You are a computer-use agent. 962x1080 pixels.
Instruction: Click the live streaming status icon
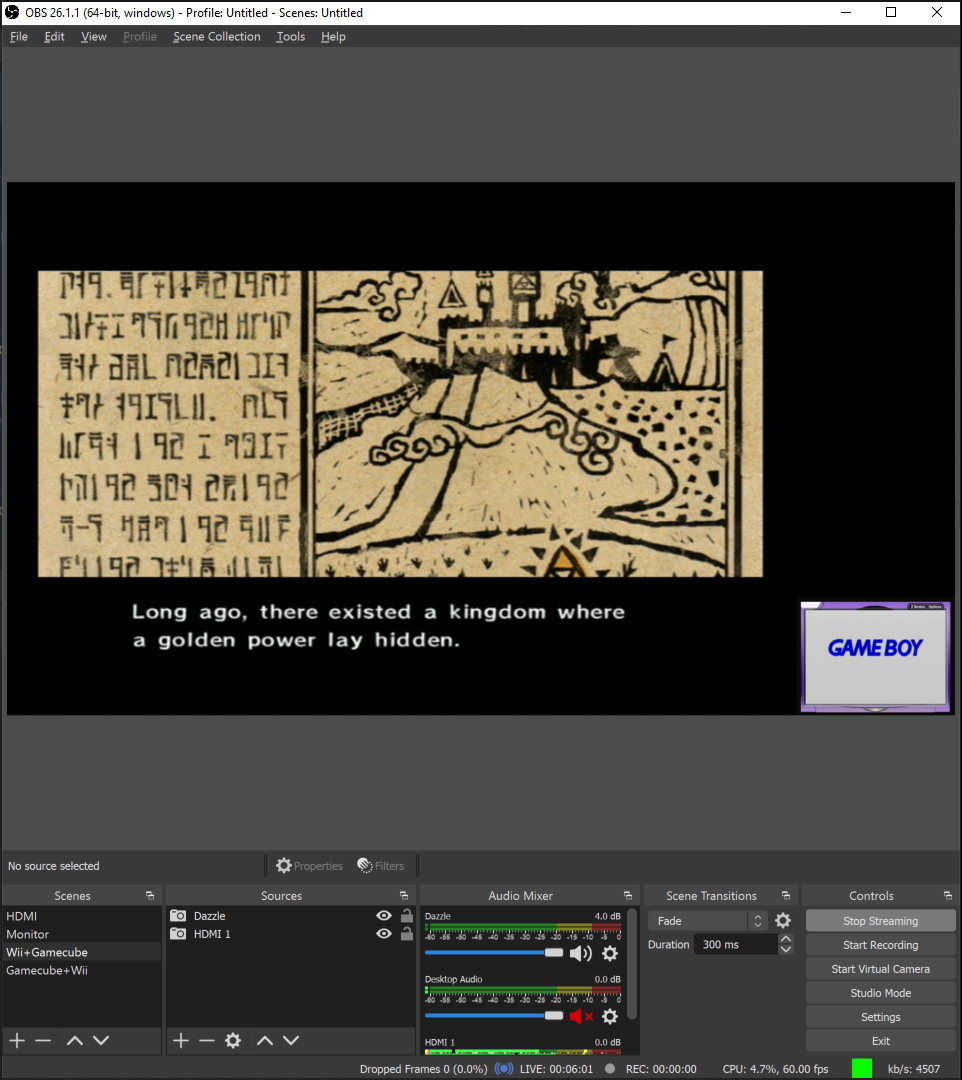tap(503, 1069)
